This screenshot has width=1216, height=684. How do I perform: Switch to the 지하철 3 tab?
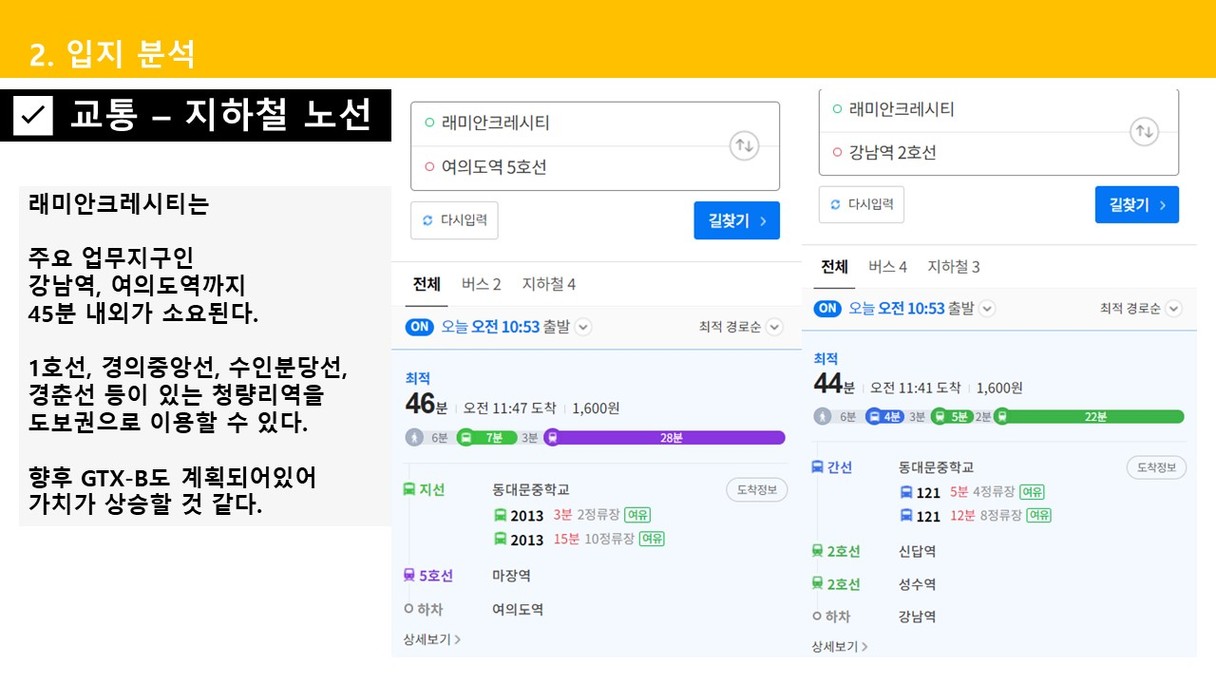point(954,266)
